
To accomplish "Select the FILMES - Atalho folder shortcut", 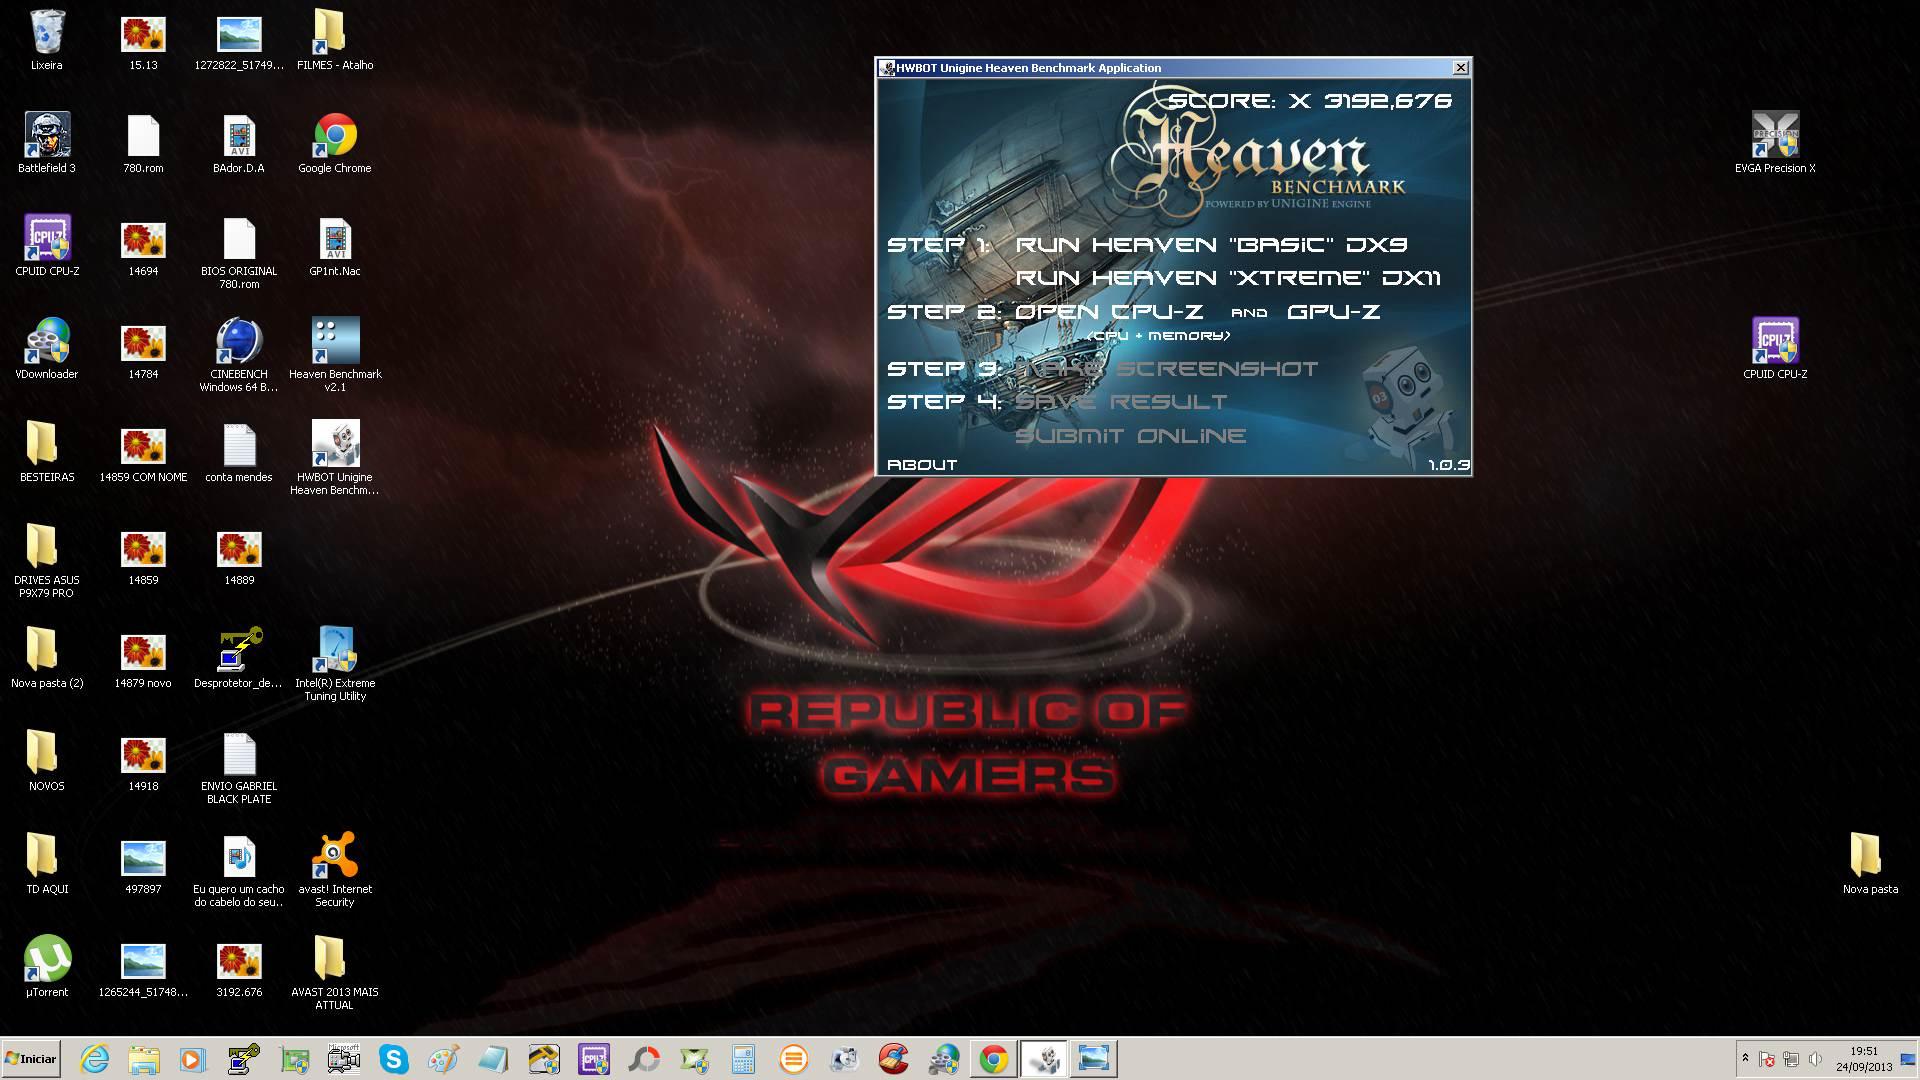I will (x=334, y=40).
